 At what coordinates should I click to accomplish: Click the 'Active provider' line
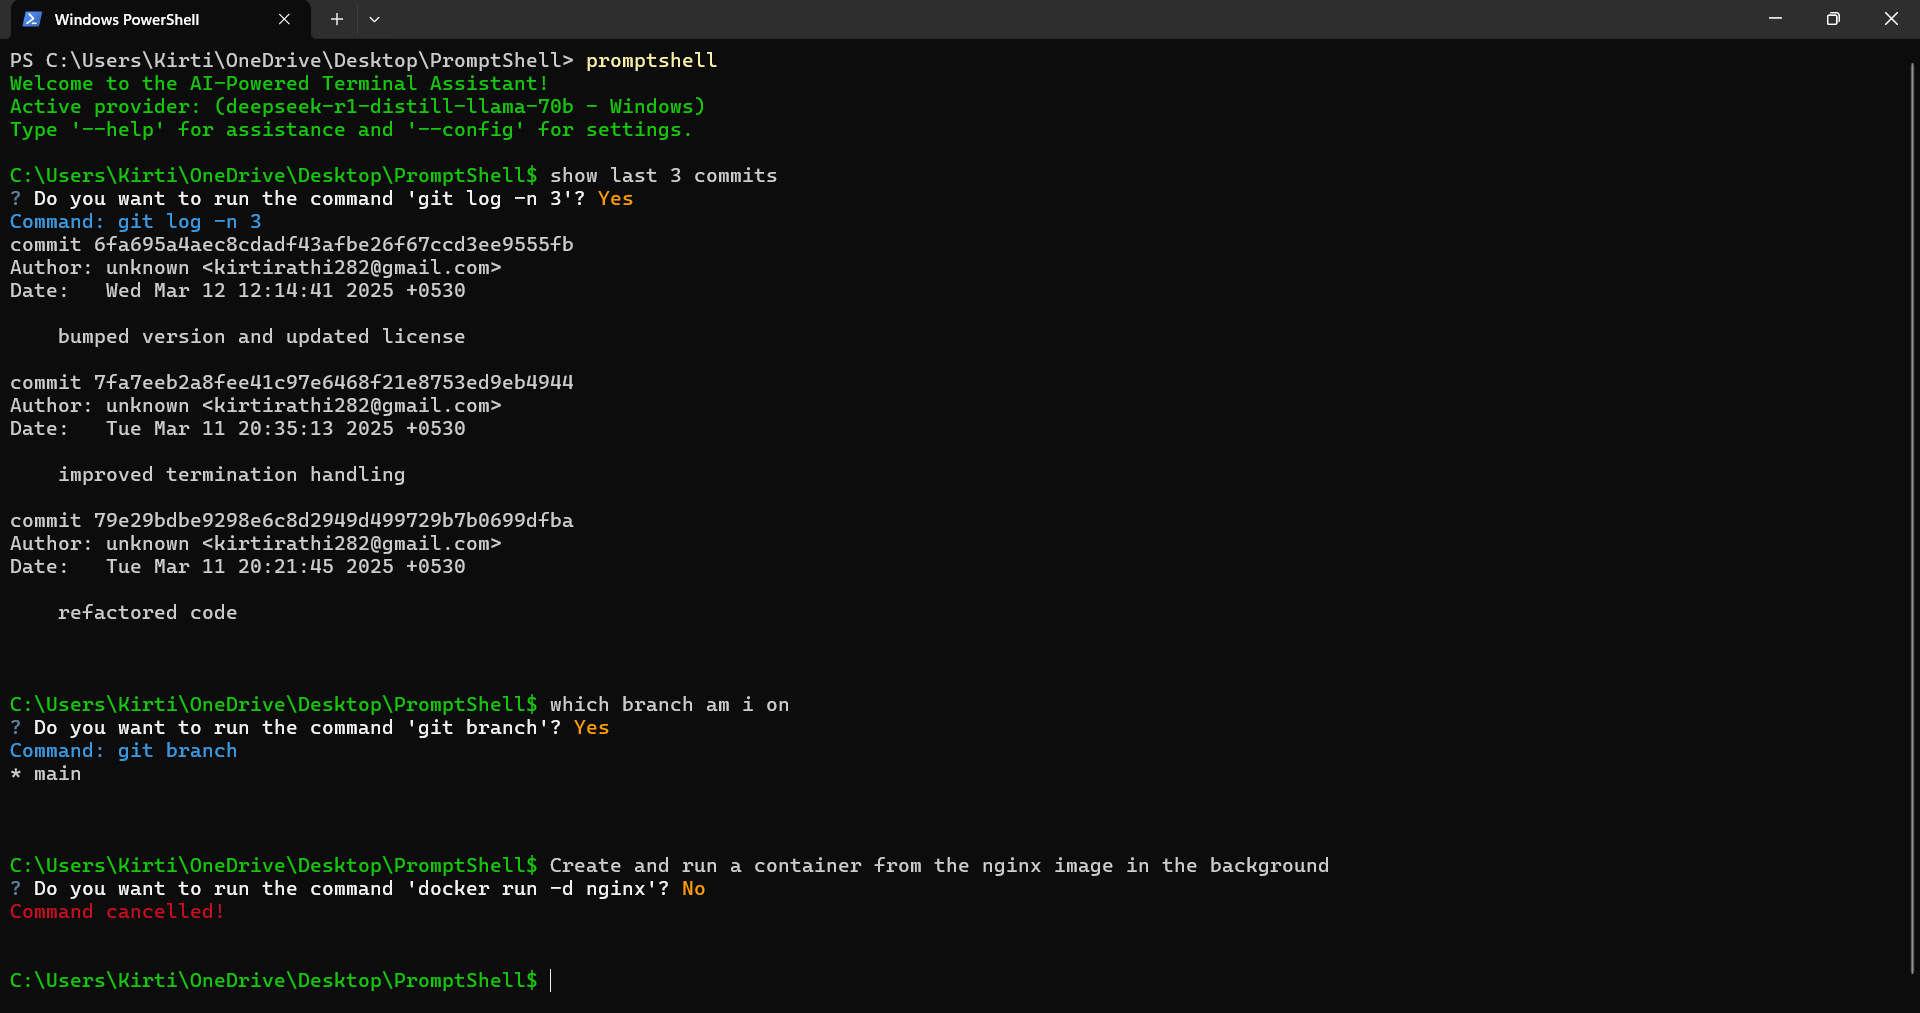(357, 107)
